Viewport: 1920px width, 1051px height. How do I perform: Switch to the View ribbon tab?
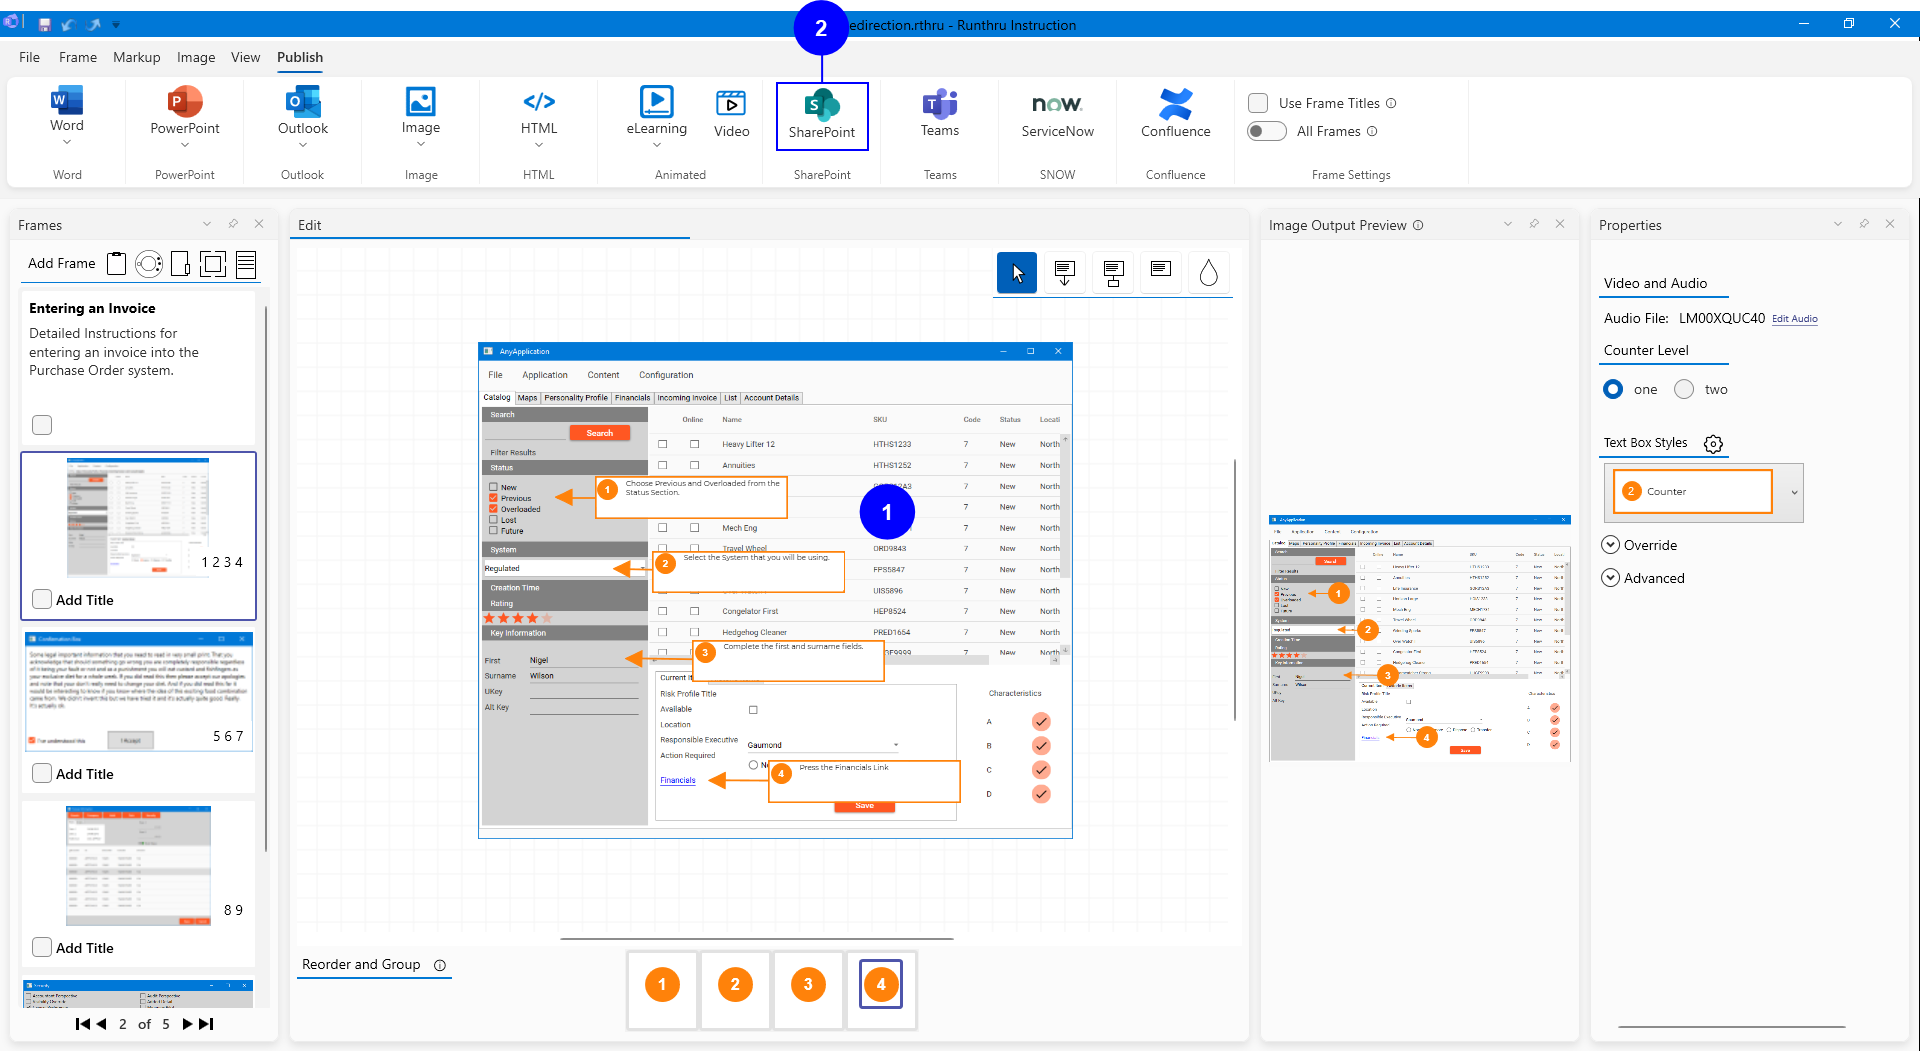(x=245, y=57)
